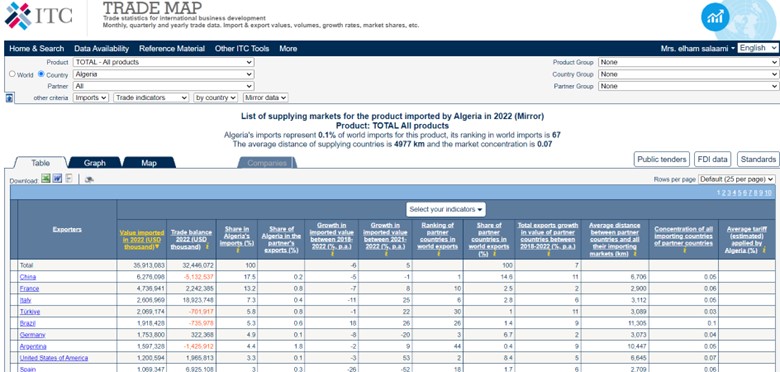
Task: Click the Standards button
Action: click(x=758, y=159)
